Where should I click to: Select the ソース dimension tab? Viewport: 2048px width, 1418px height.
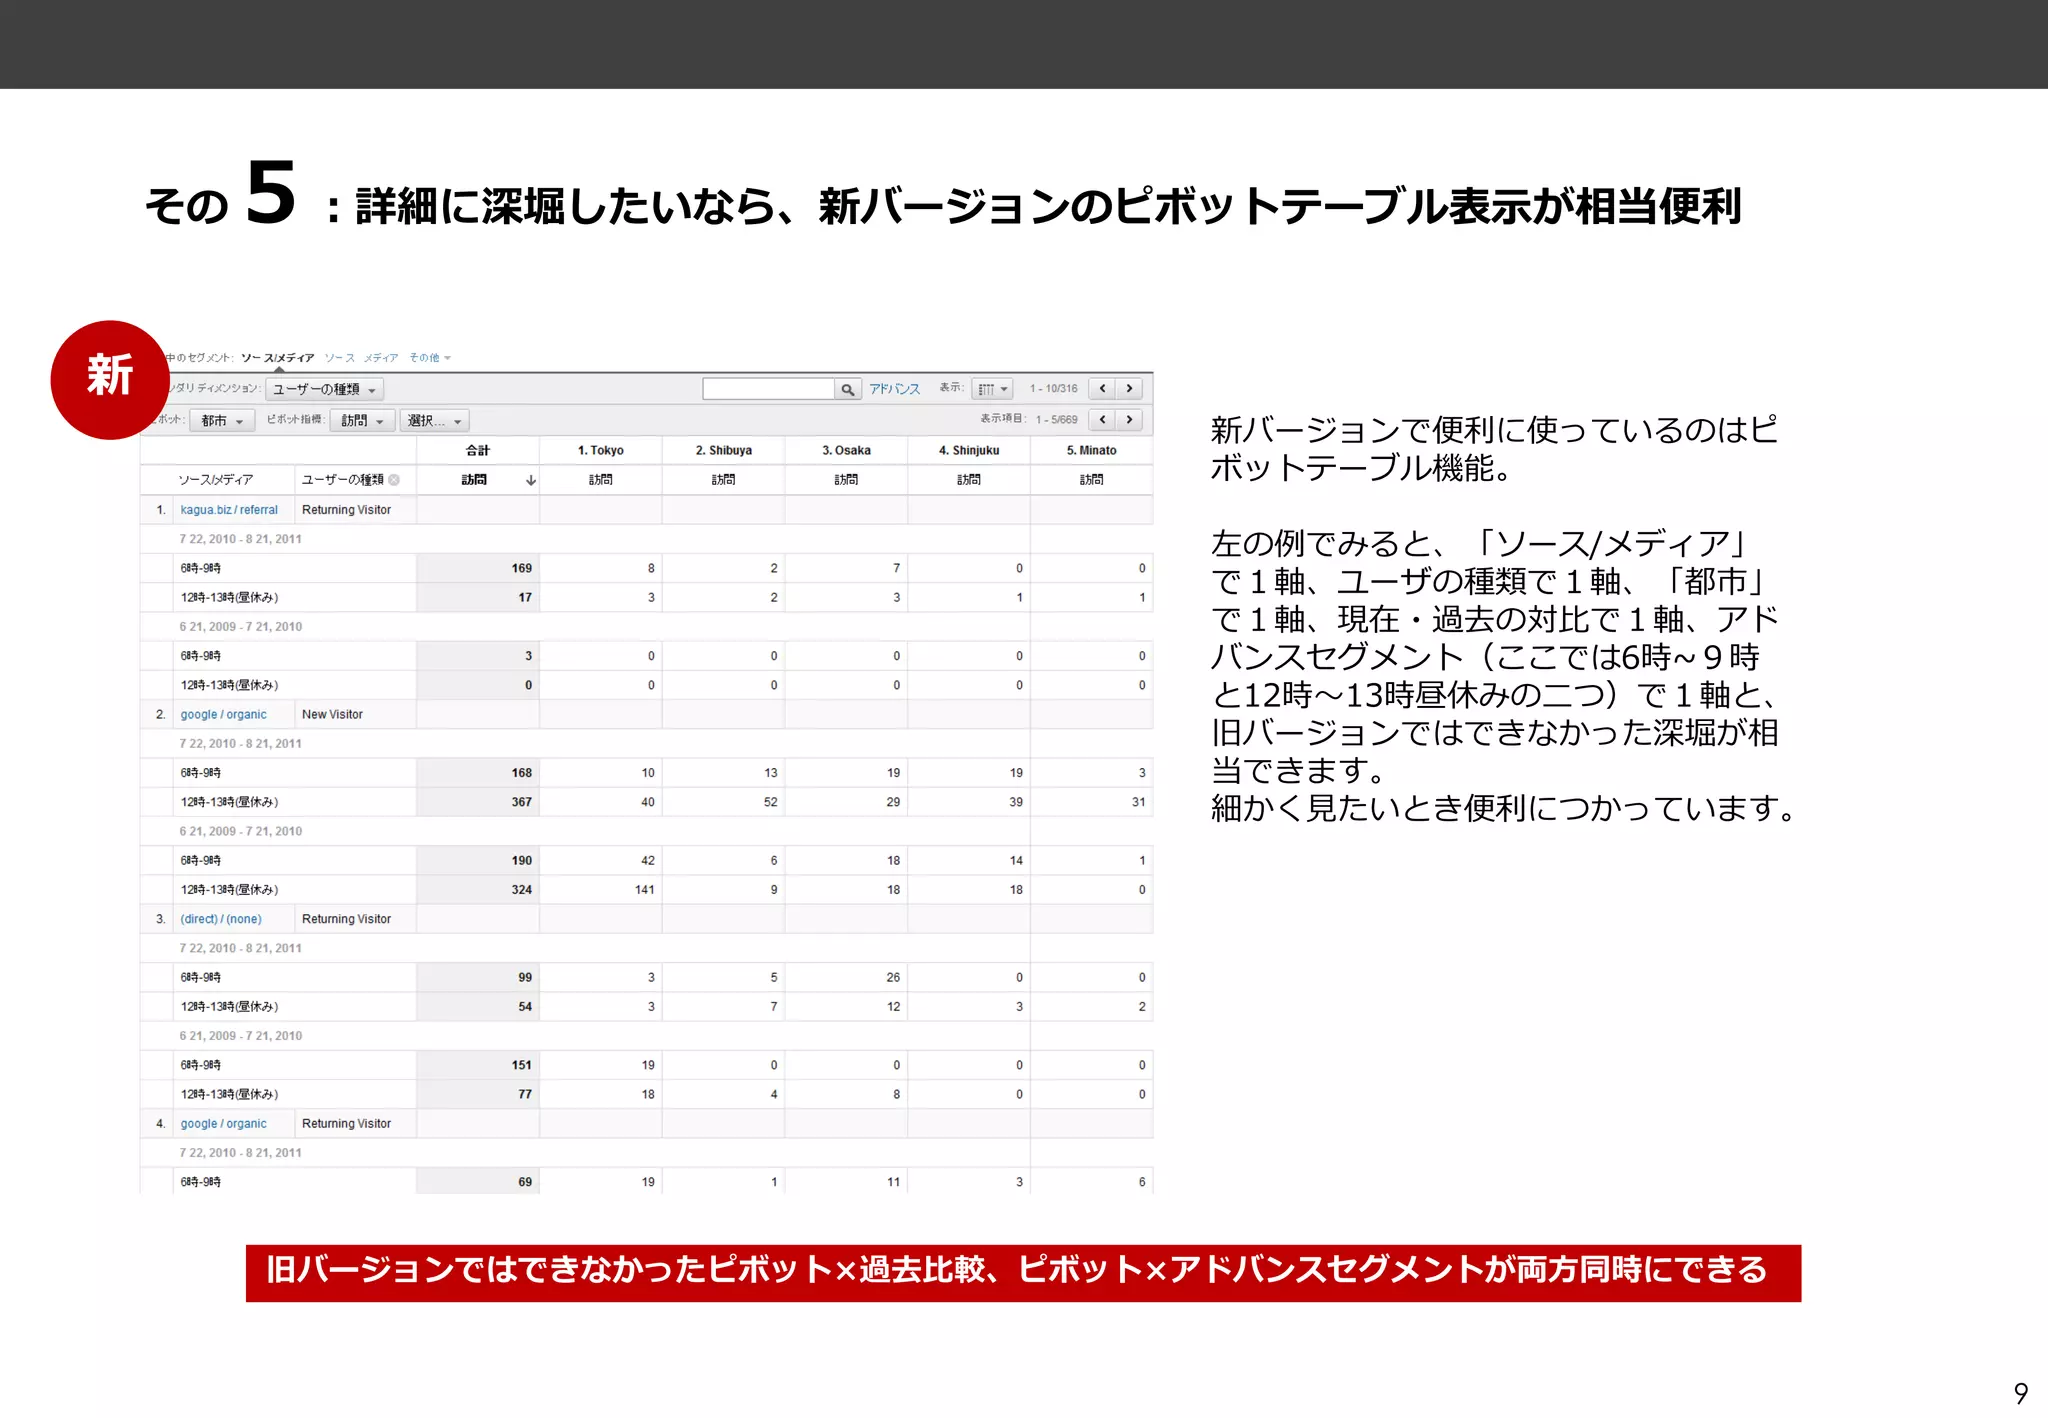pos(339,358)
